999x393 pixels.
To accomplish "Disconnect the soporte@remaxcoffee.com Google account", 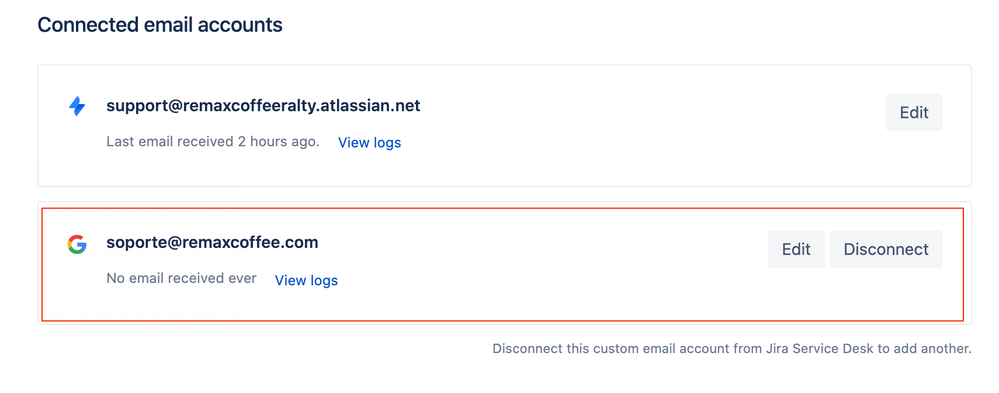I will coord(886,249).
